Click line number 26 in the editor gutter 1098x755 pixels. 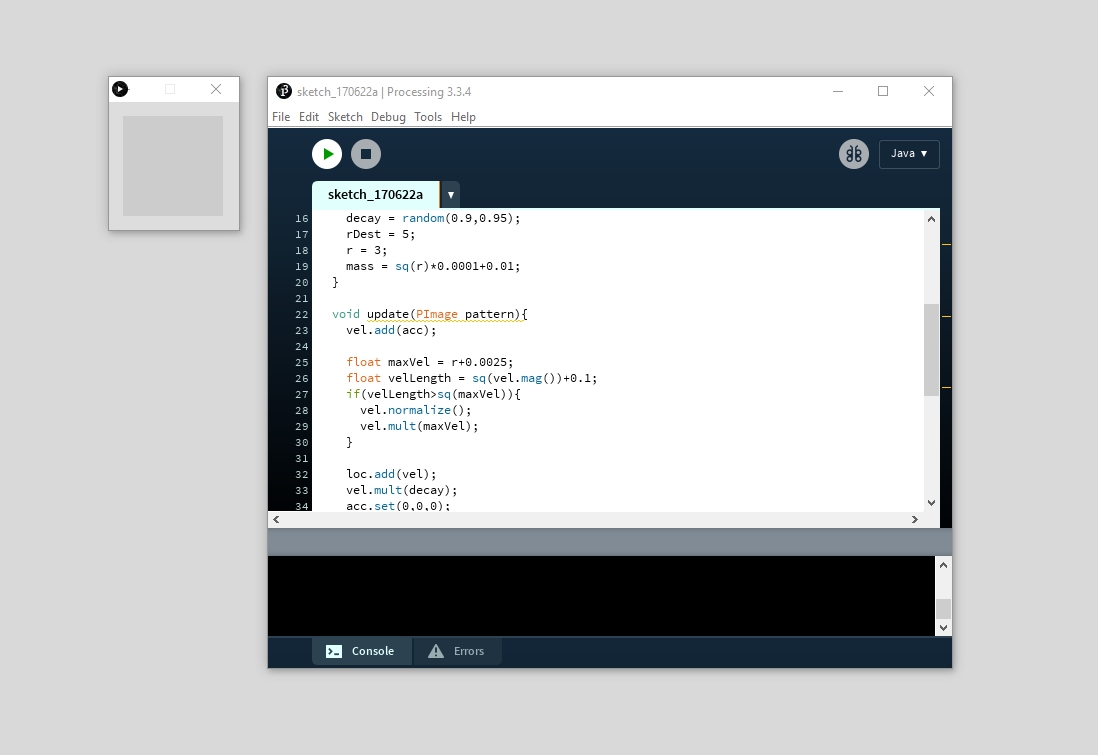pos(301,378)
